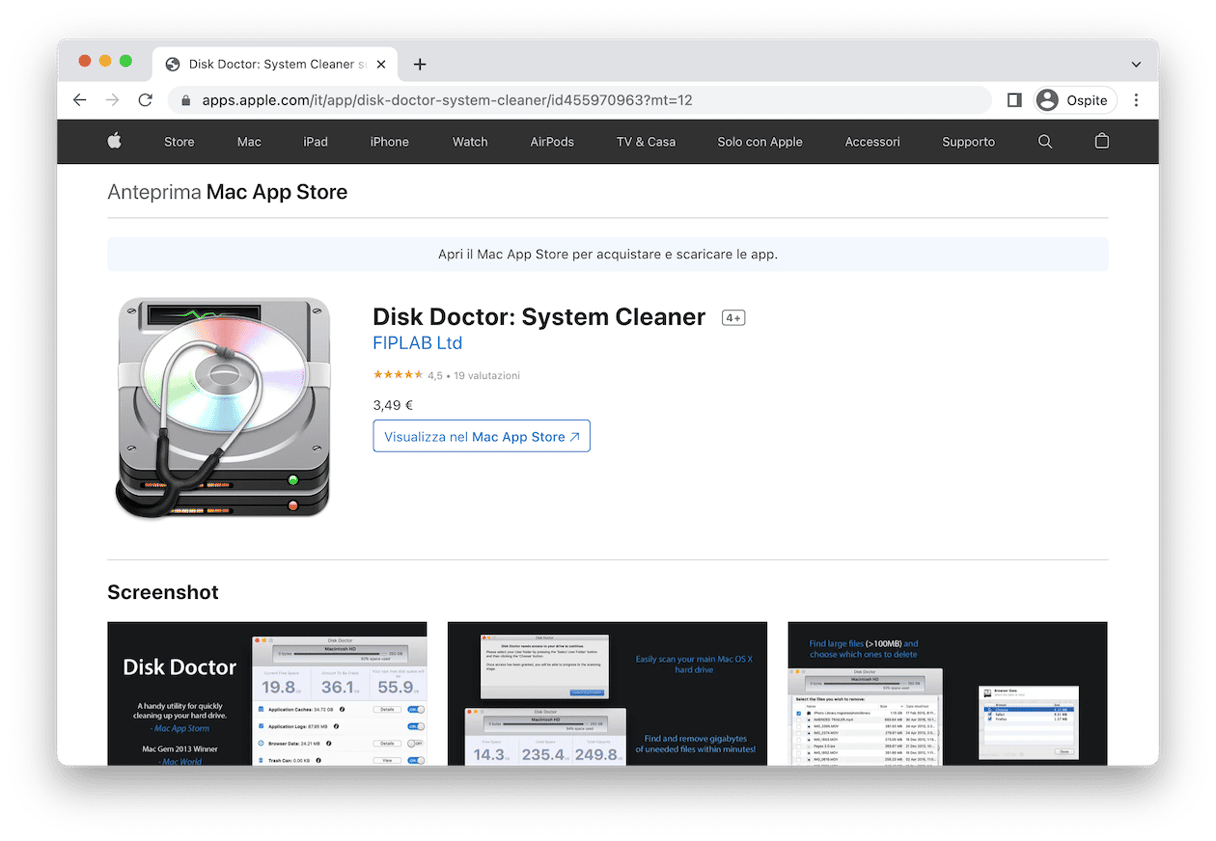Click the 19 valutazioni text

coord(486,376)
